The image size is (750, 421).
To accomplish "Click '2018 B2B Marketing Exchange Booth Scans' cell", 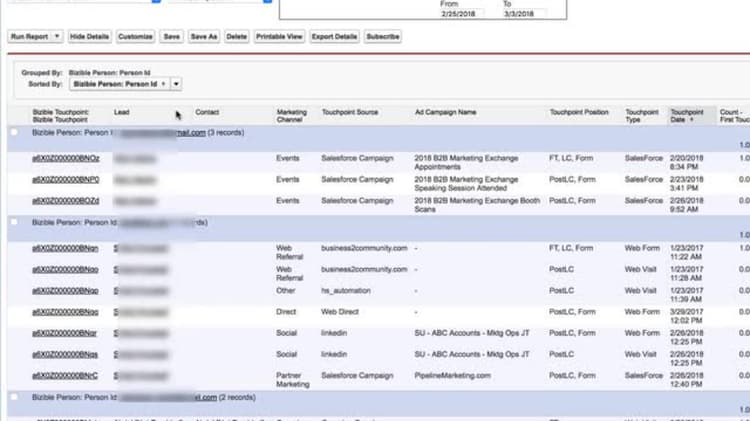I will point(477,204).
